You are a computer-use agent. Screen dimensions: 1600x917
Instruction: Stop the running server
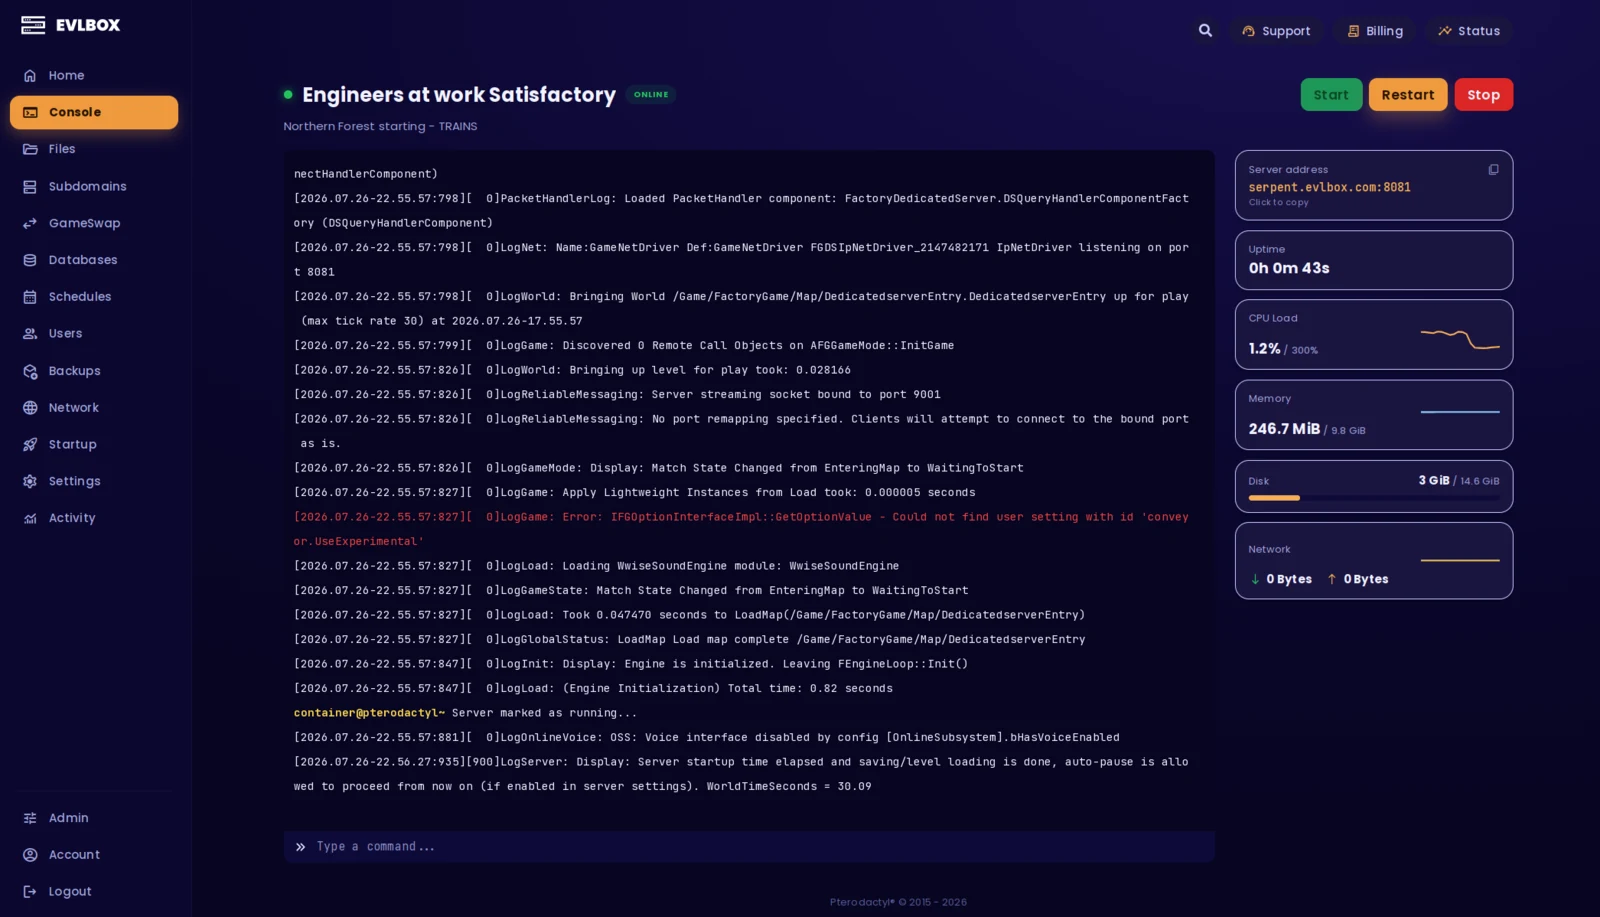[x=1483, y=95]
